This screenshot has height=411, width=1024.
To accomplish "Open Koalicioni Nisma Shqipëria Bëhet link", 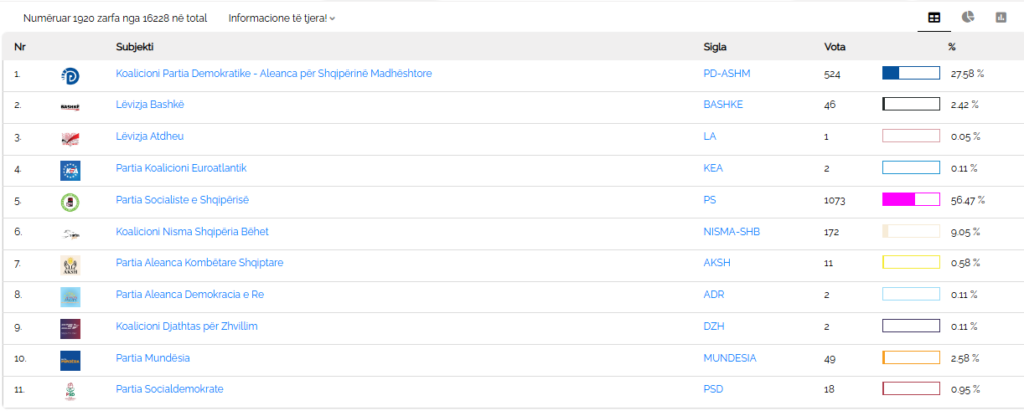I will (x=192, y=232).
